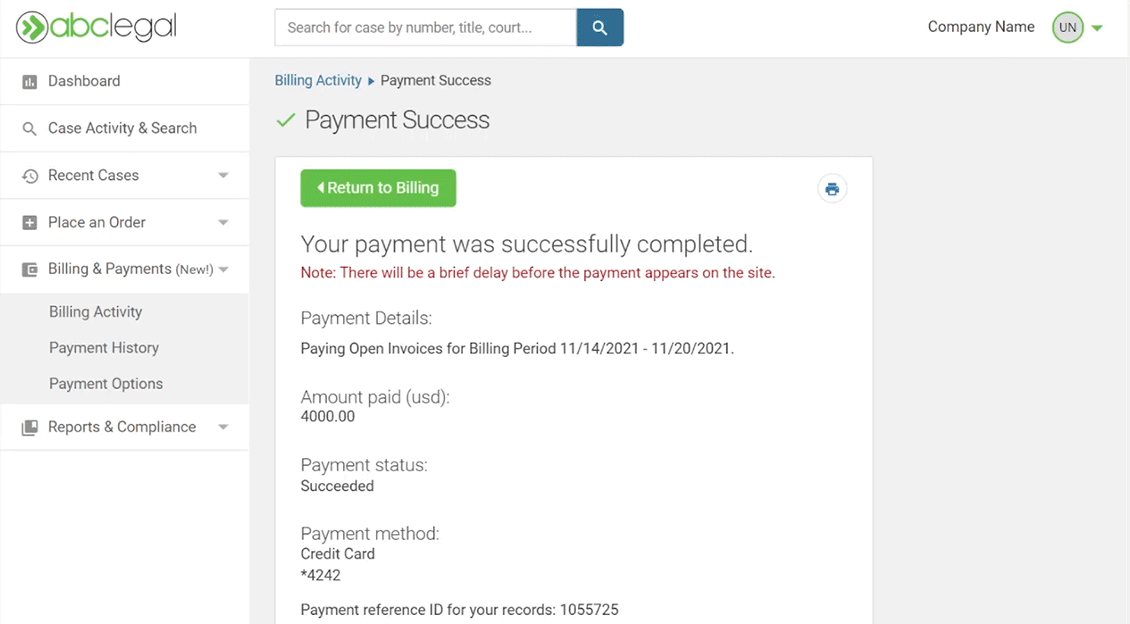The image size is (1130, 624).
Task: Expand the Reports & Compliance arrow
Action: click(223, 428)
